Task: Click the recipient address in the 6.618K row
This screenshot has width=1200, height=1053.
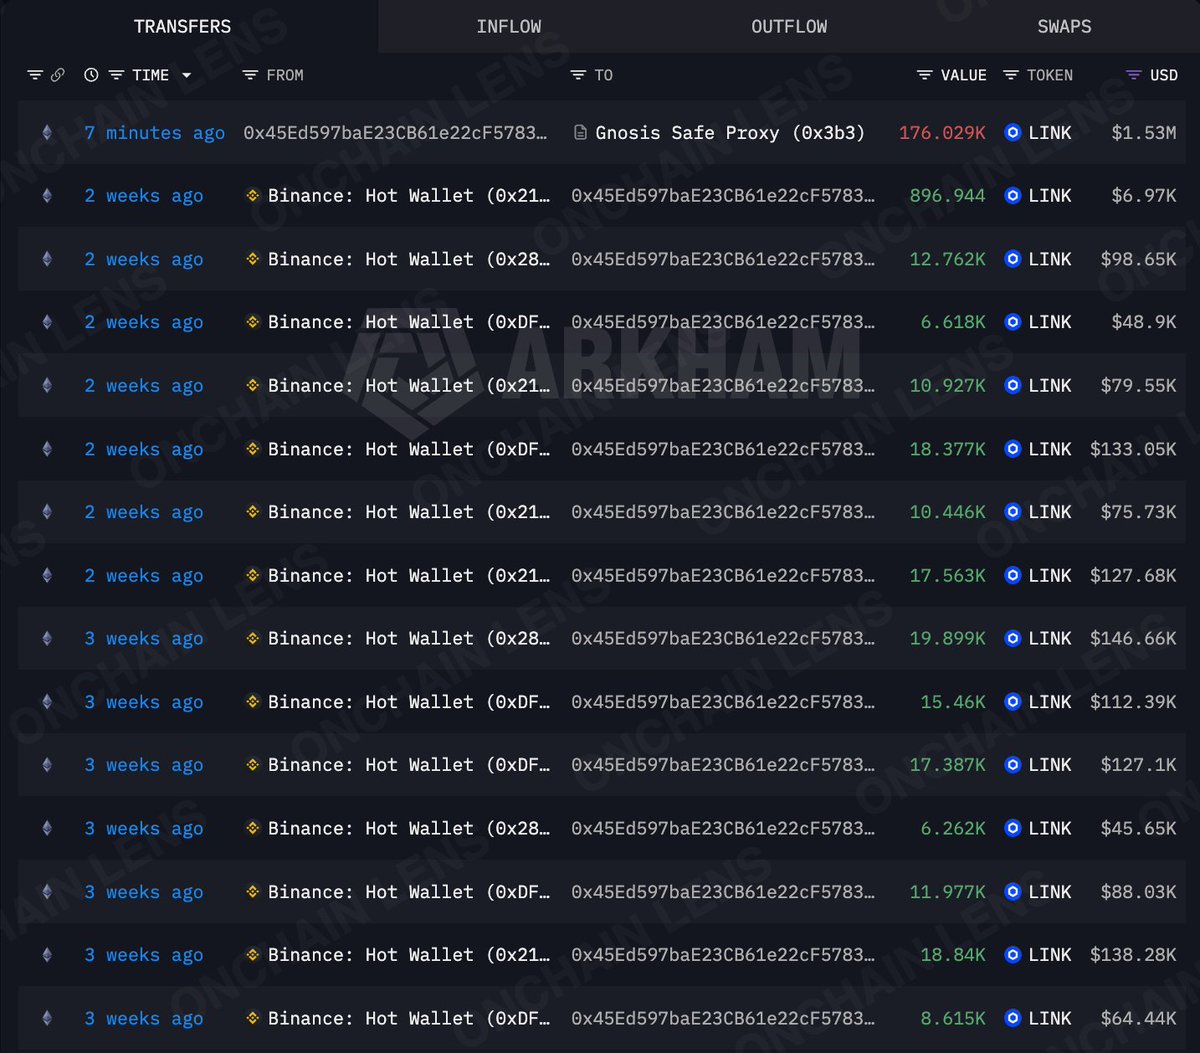Action: point(723,322)
